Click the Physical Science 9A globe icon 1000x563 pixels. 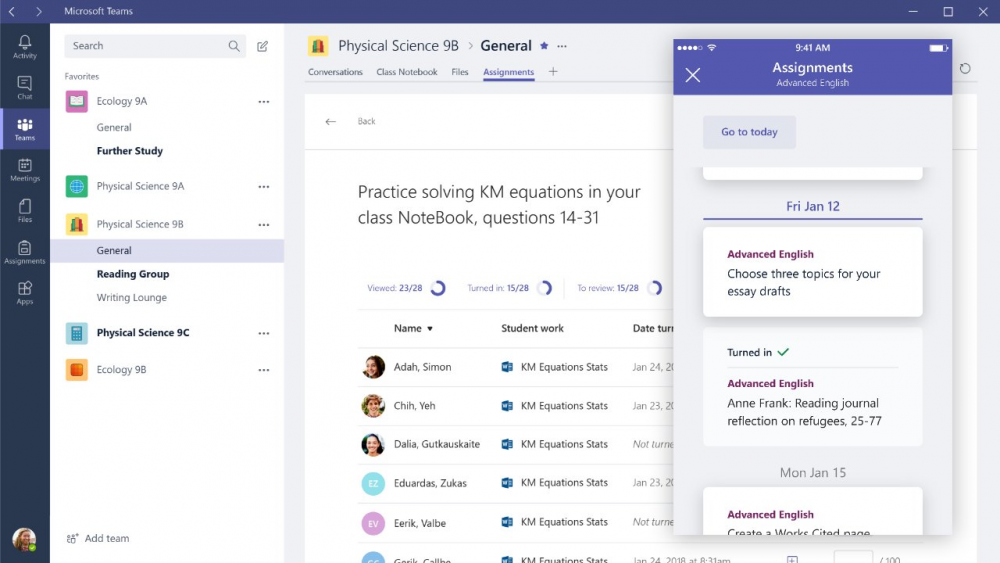(x=77, y=186)
